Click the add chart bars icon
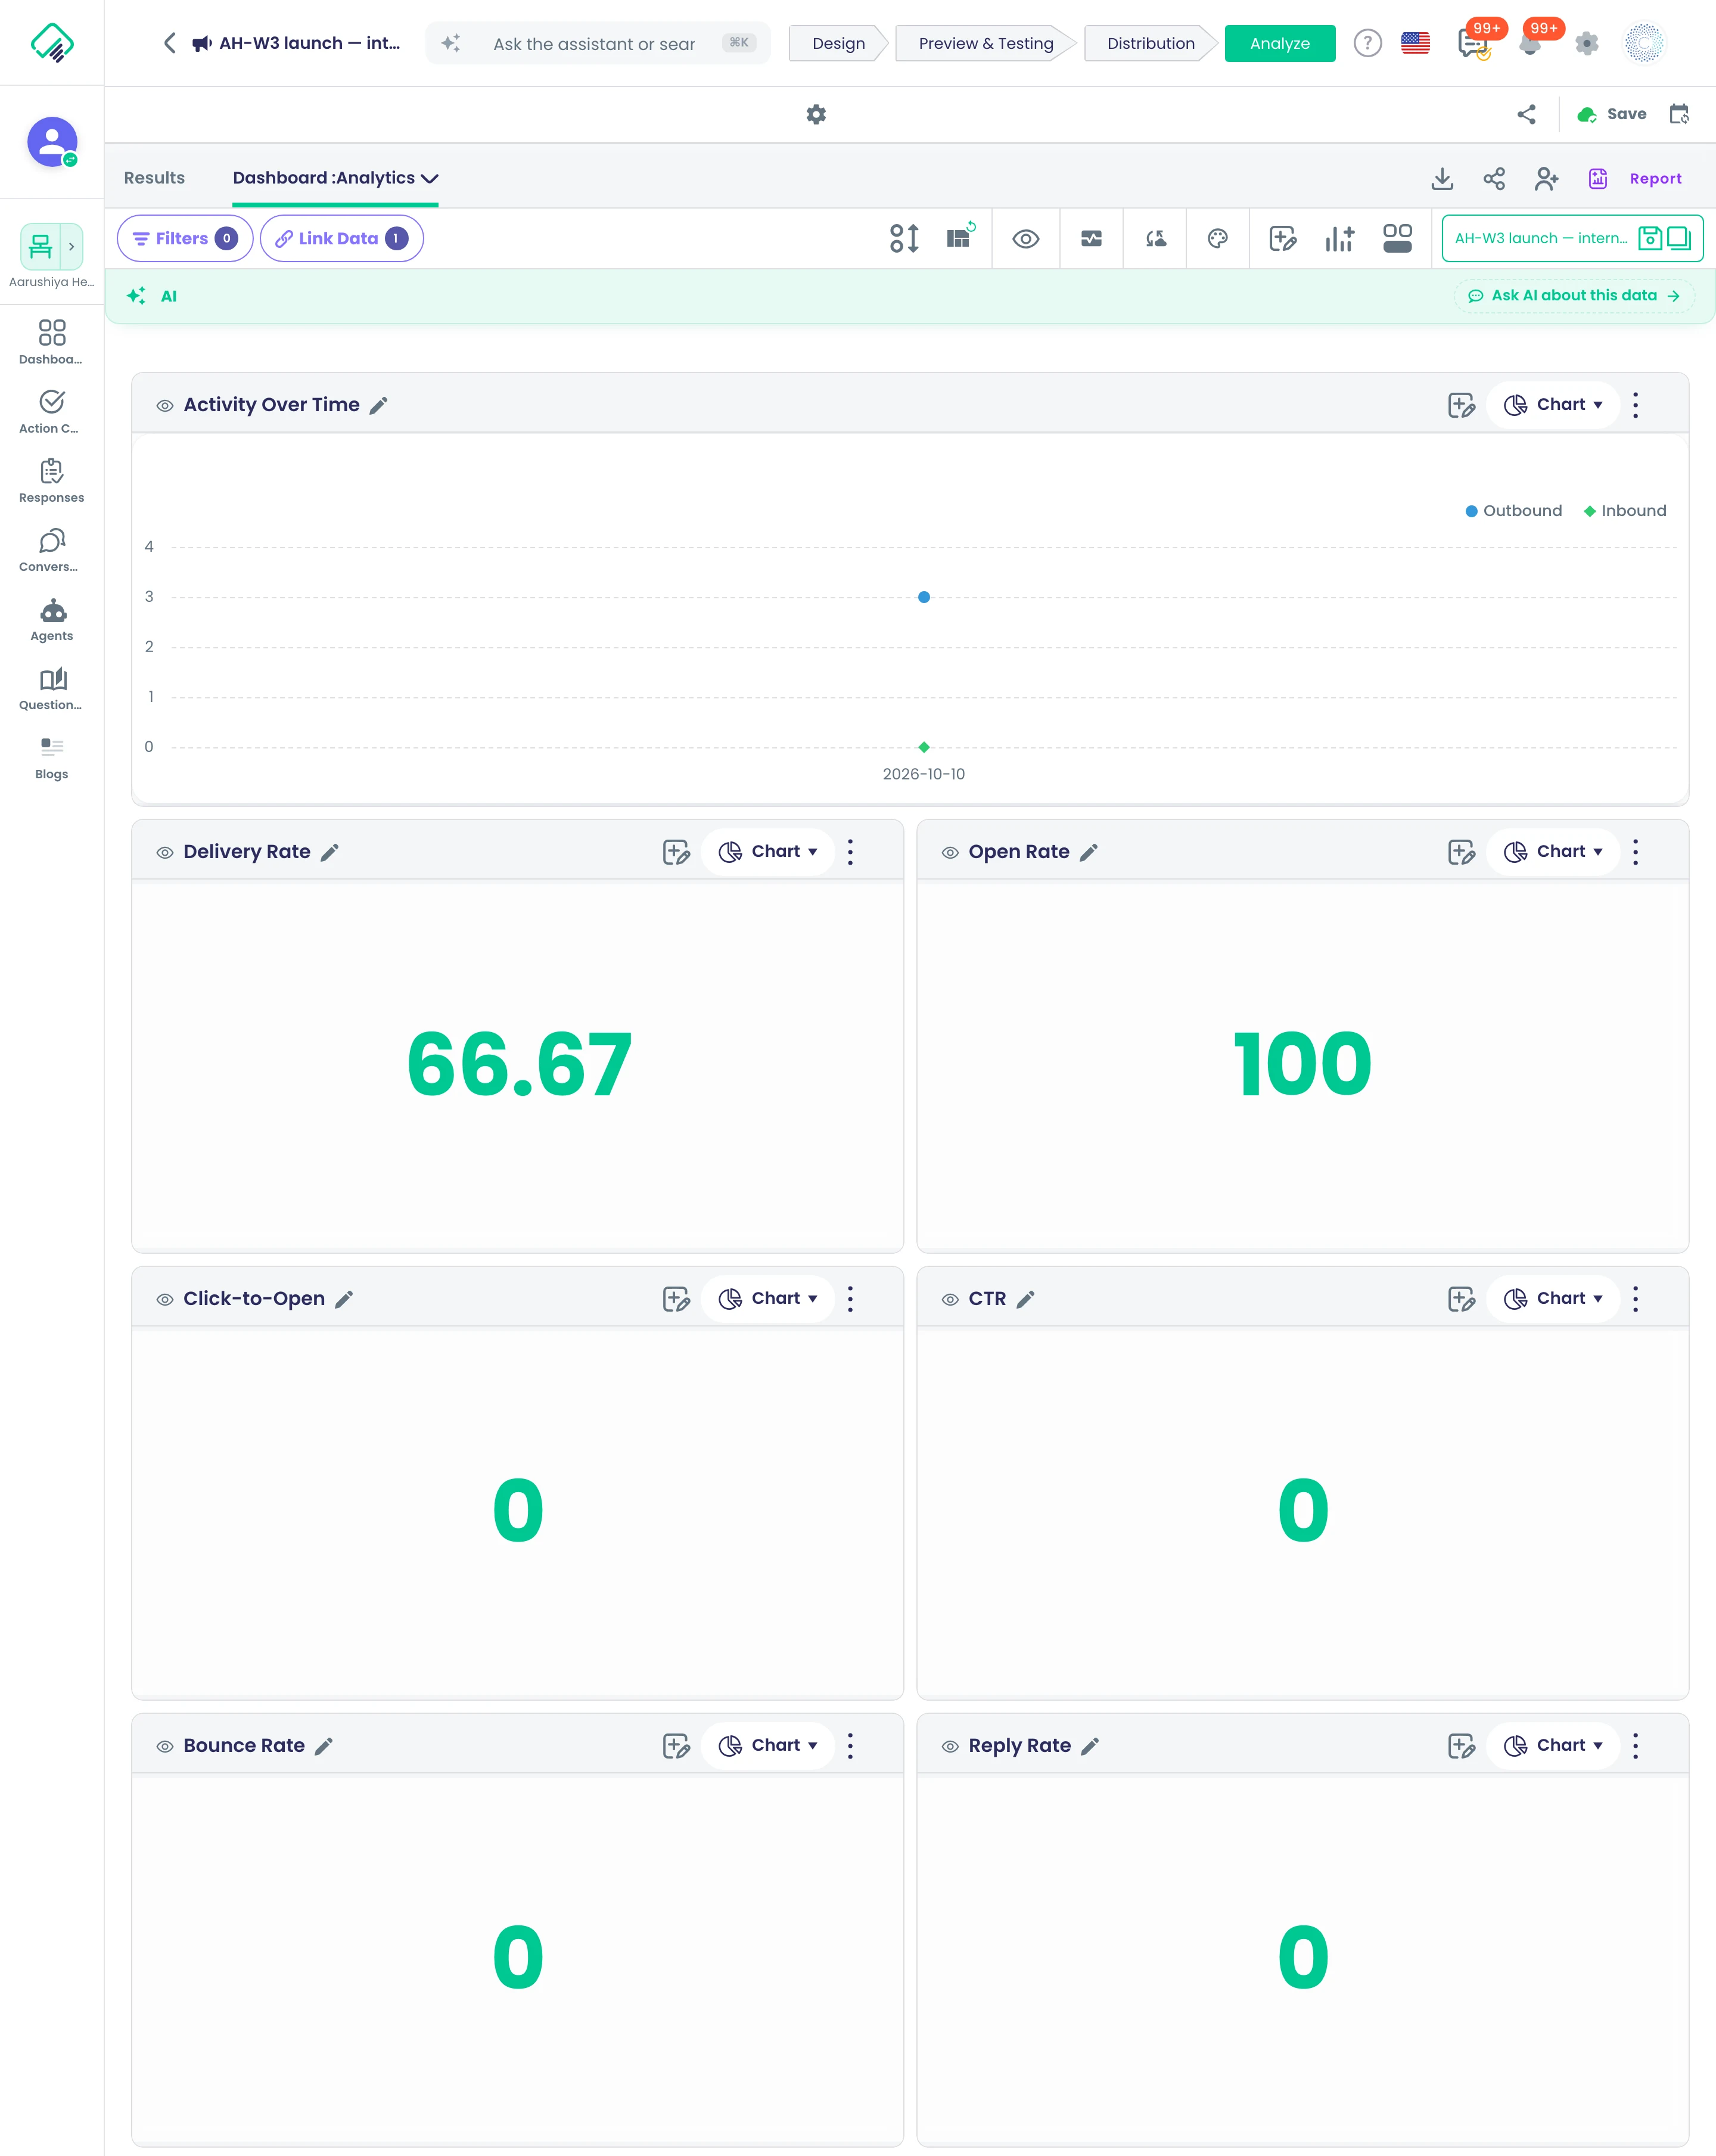The image size is (1716, 2156). (1339, 238)
